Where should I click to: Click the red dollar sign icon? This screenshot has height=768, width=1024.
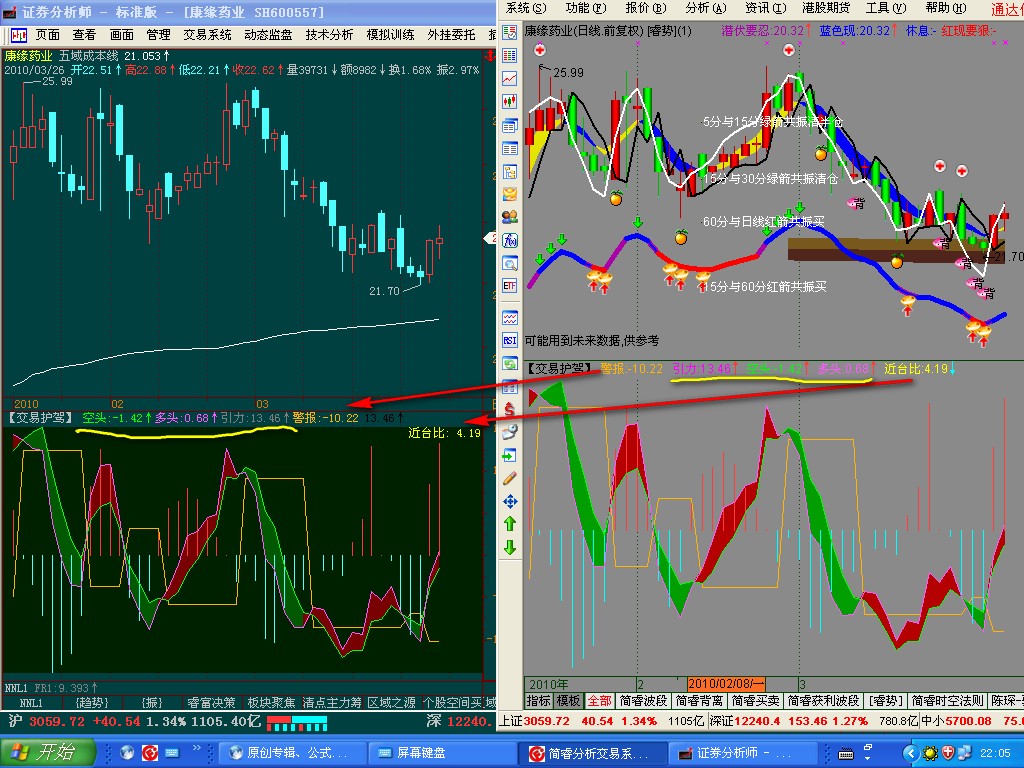[x=509, y=409]
